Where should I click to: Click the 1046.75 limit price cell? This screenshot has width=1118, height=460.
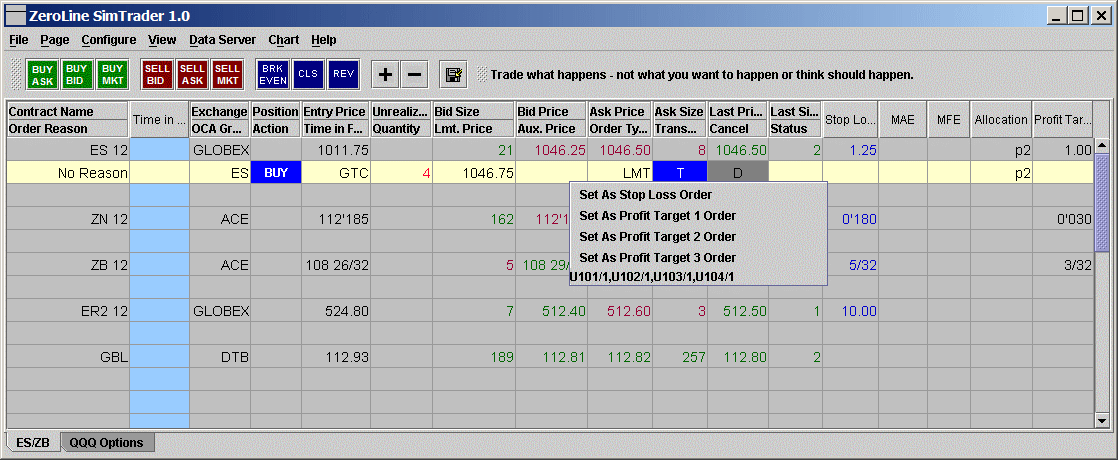[x=473, y=173]
